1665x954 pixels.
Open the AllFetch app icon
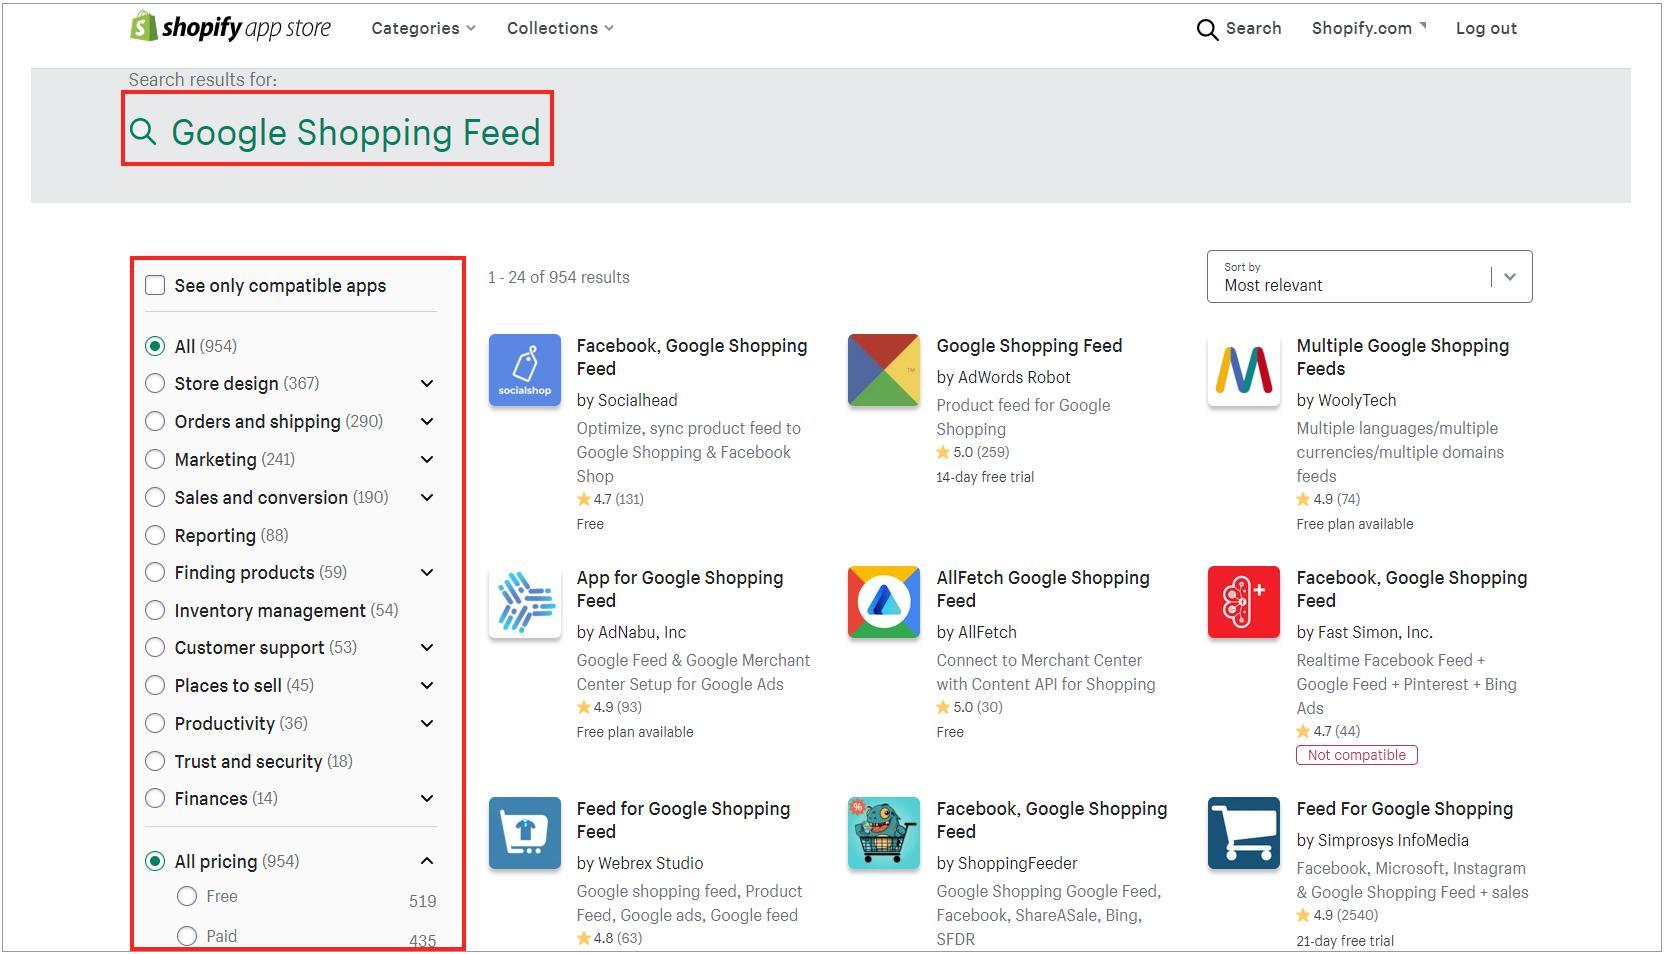[884, 602]
